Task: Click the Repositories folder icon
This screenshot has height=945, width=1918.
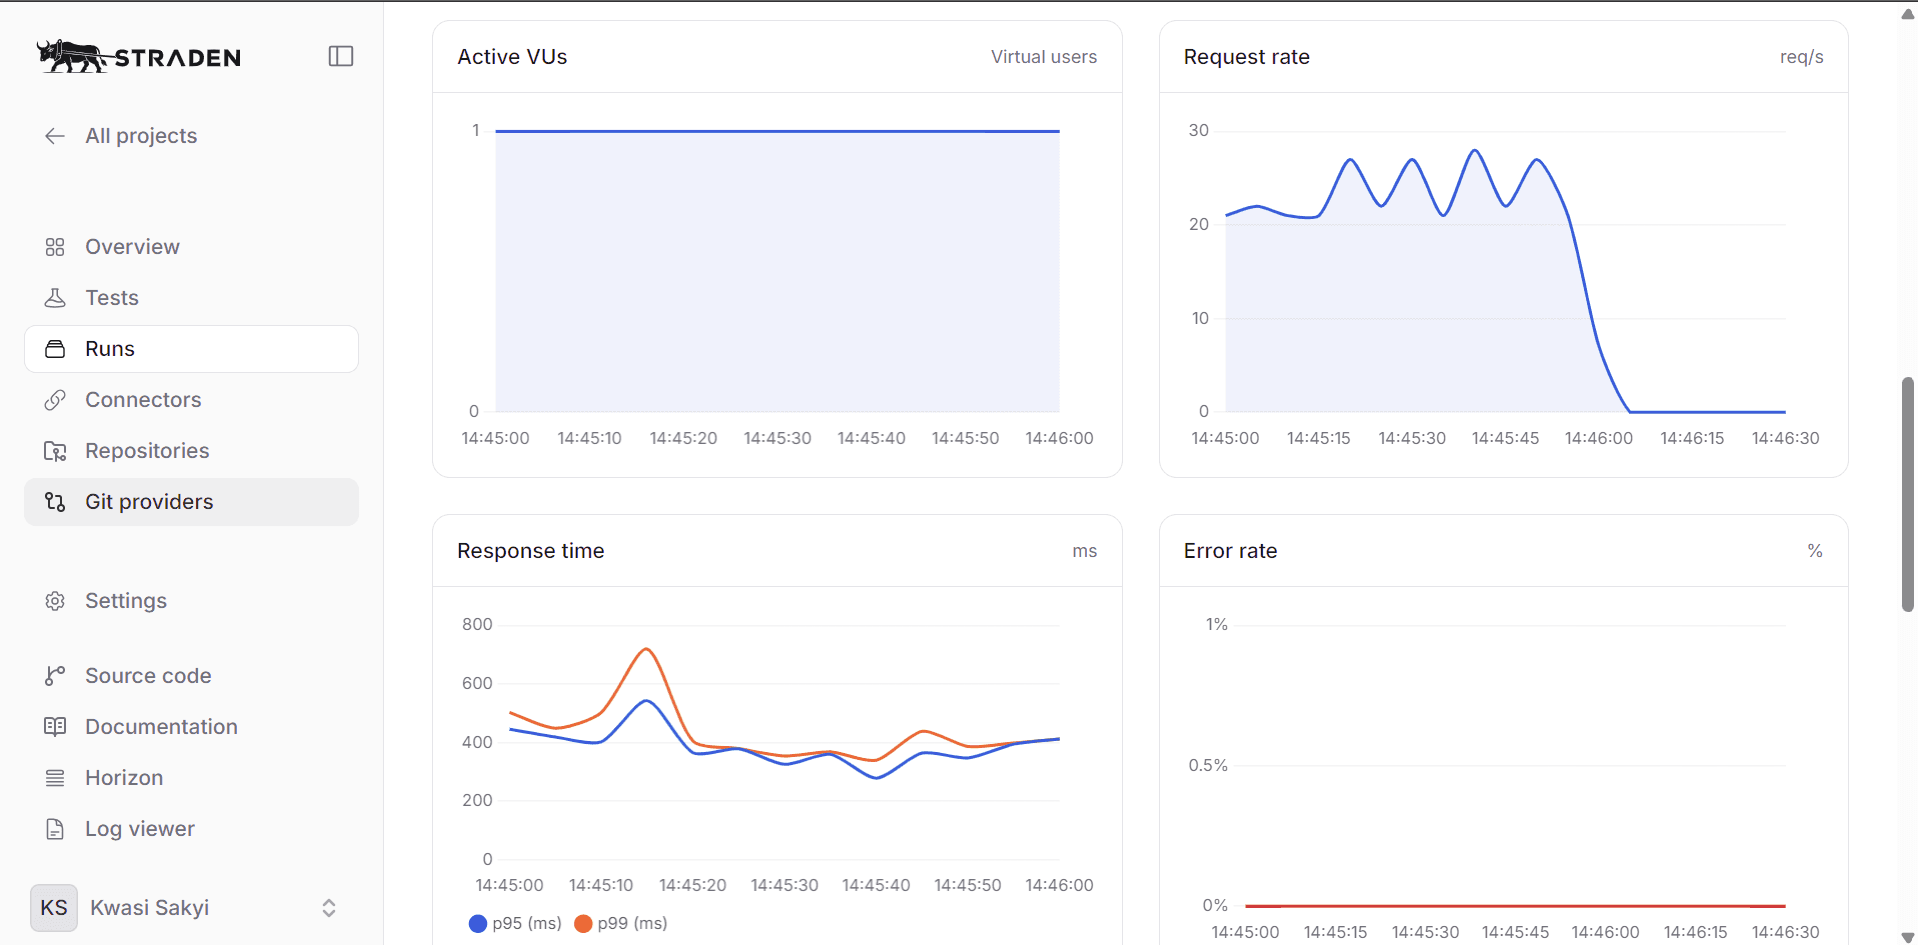Action: click(x=55, y=451)
